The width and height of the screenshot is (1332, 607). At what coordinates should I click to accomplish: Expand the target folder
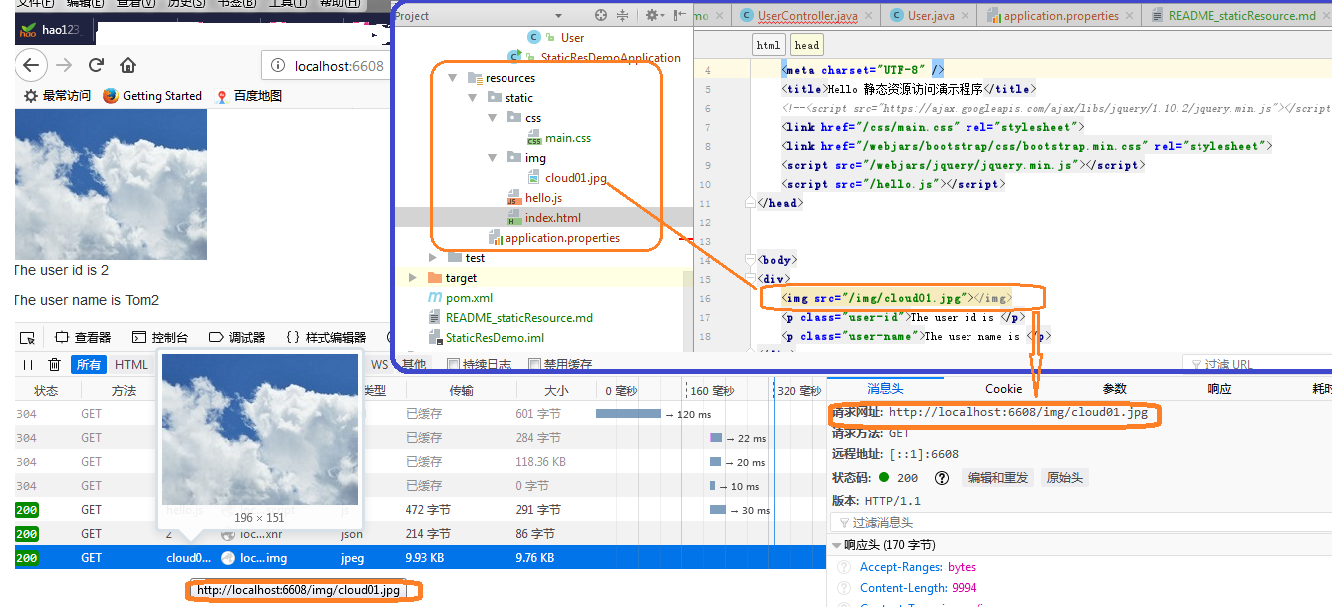(412, 278)
